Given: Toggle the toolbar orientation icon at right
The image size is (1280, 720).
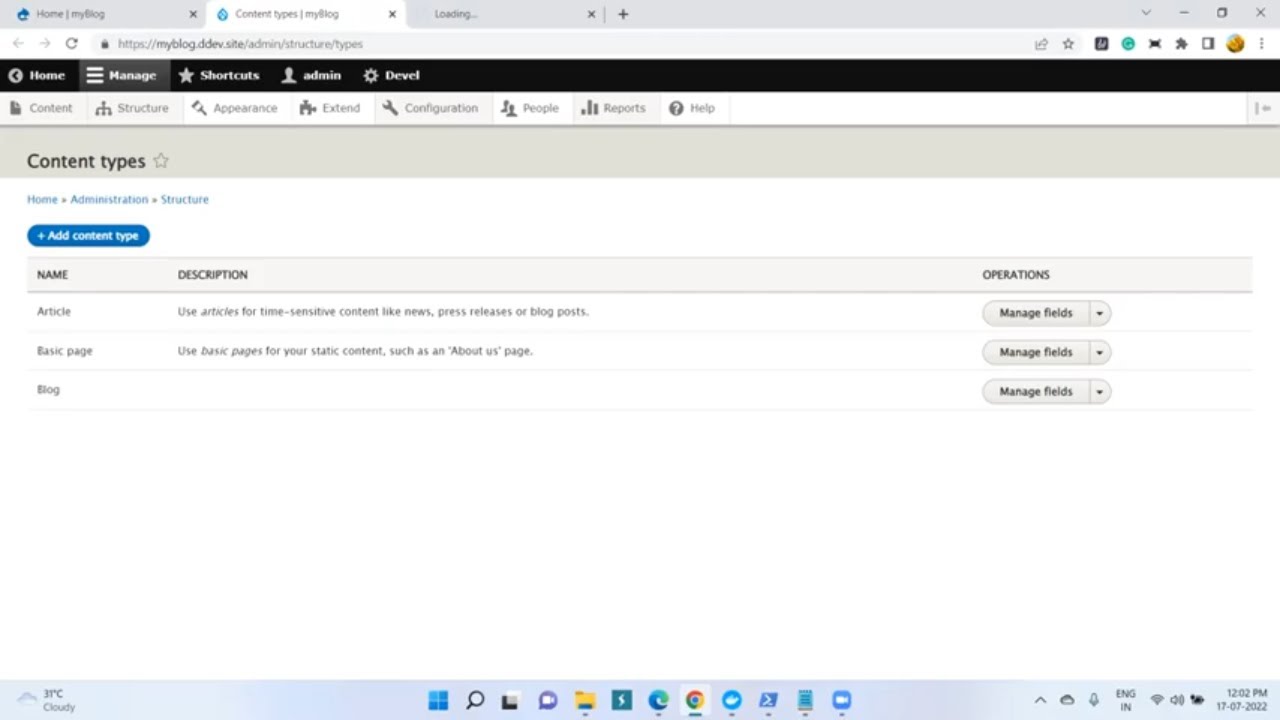Looking at the screenshot, I should [1263, 108].
